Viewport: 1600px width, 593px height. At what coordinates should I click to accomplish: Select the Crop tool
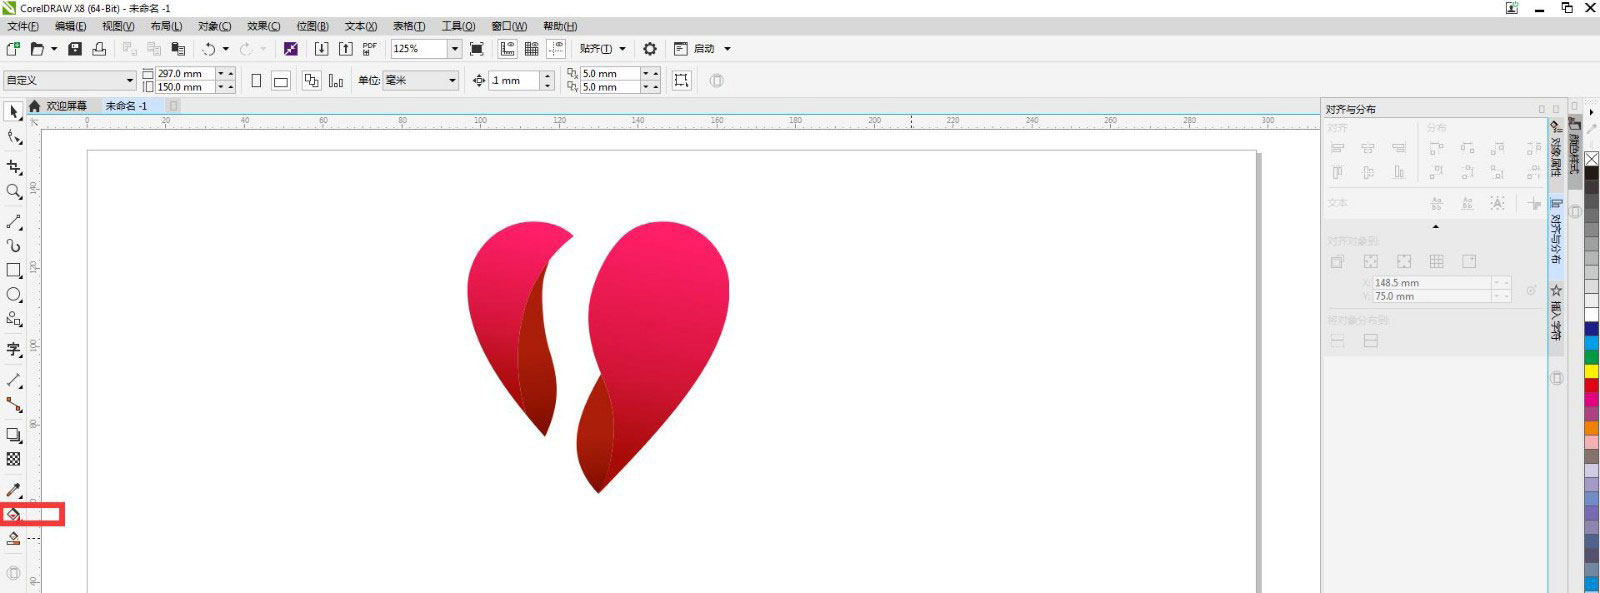point(14,167)
